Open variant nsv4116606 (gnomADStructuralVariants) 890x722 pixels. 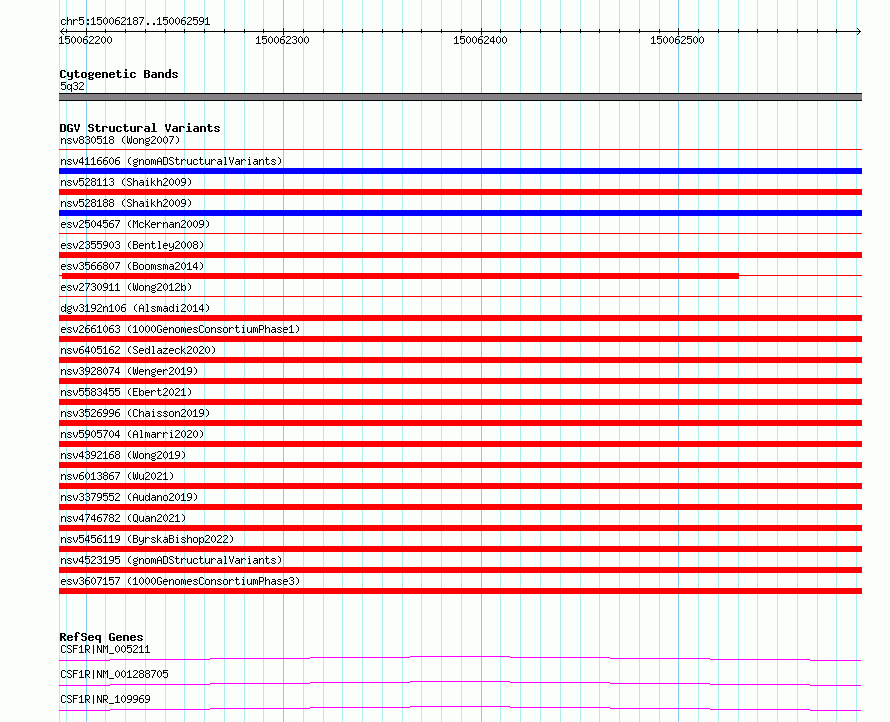pos(171,161)
